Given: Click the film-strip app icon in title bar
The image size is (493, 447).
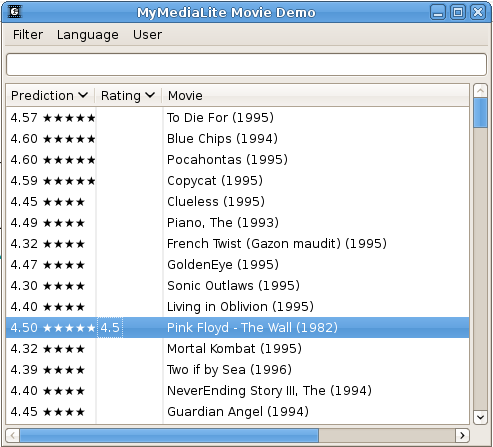Looking at the screenshot, I should 15,12.
